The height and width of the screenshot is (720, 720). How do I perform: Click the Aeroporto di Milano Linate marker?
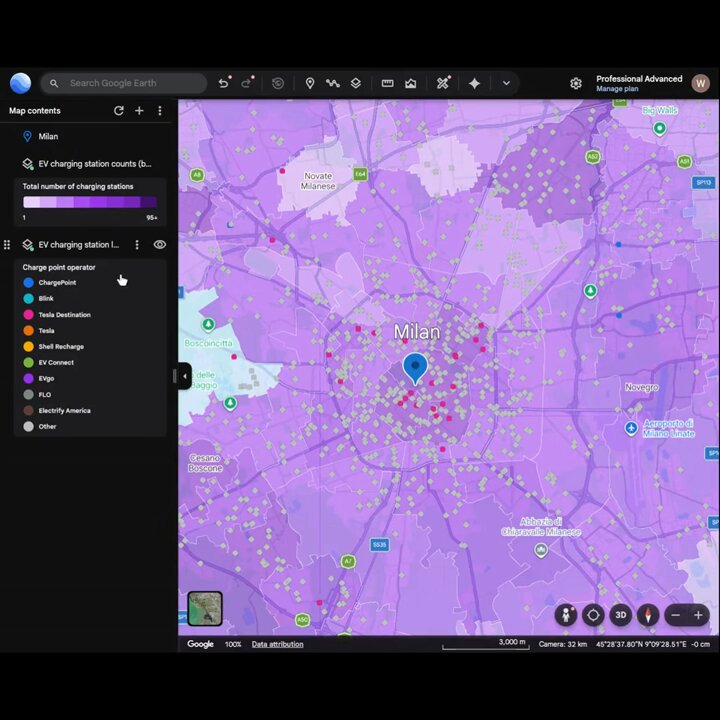point(631,428)
